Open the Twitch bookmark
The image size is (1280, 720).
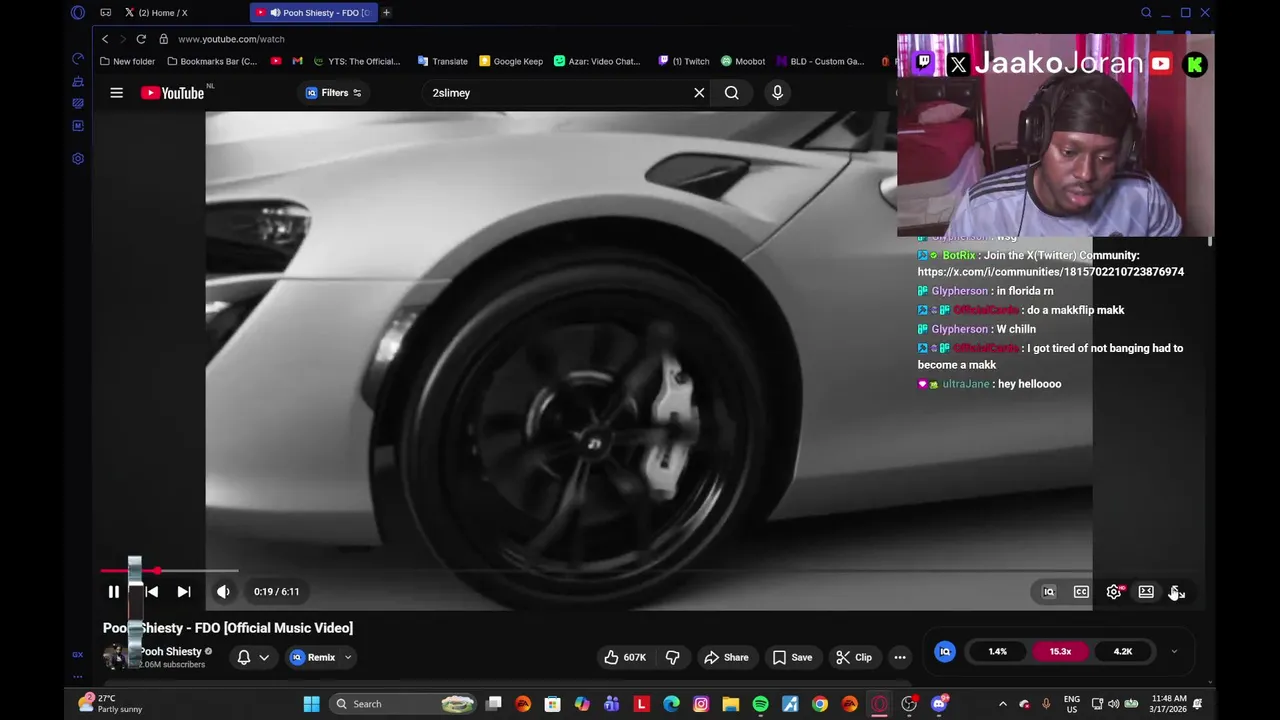[x=684, y=61]
